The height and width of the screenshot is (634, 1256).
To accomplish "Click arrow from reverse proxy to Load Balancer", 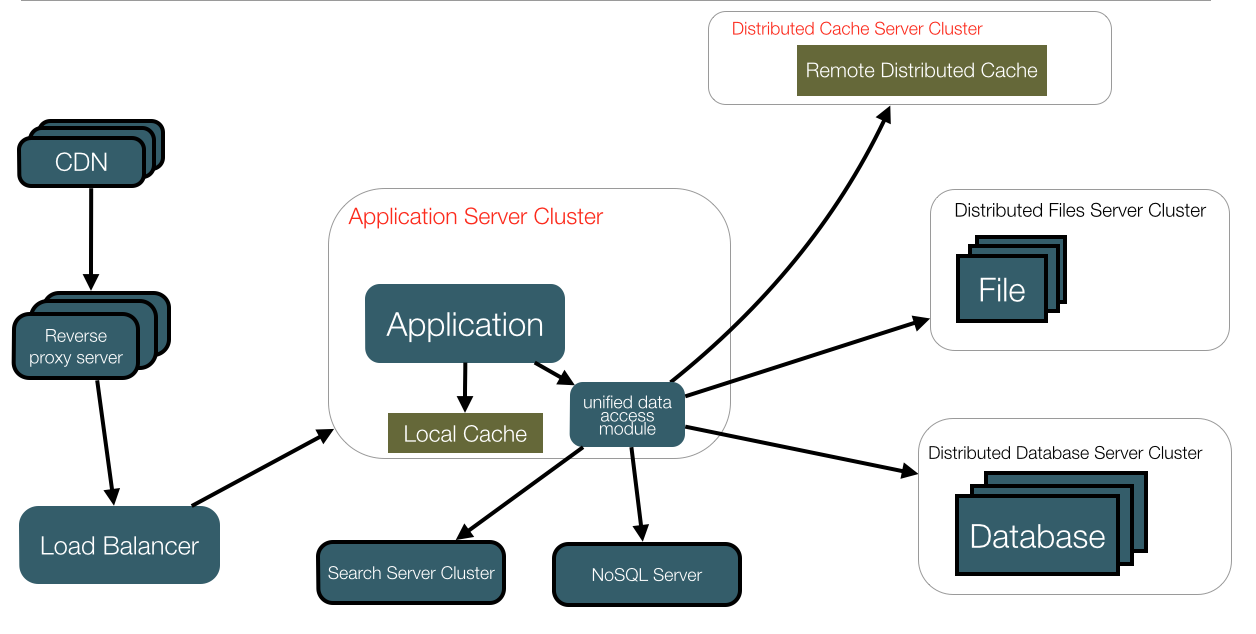I will click(105, 440).
